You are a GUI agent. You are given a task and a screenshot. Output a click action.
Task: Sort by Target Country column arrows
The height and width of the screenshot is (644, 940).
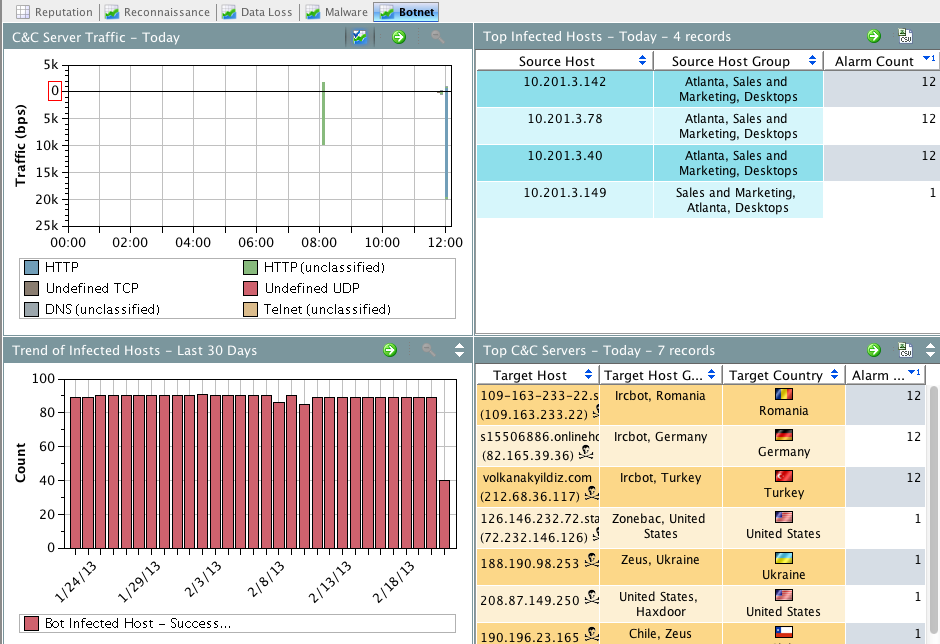click(x=833, y=376)
